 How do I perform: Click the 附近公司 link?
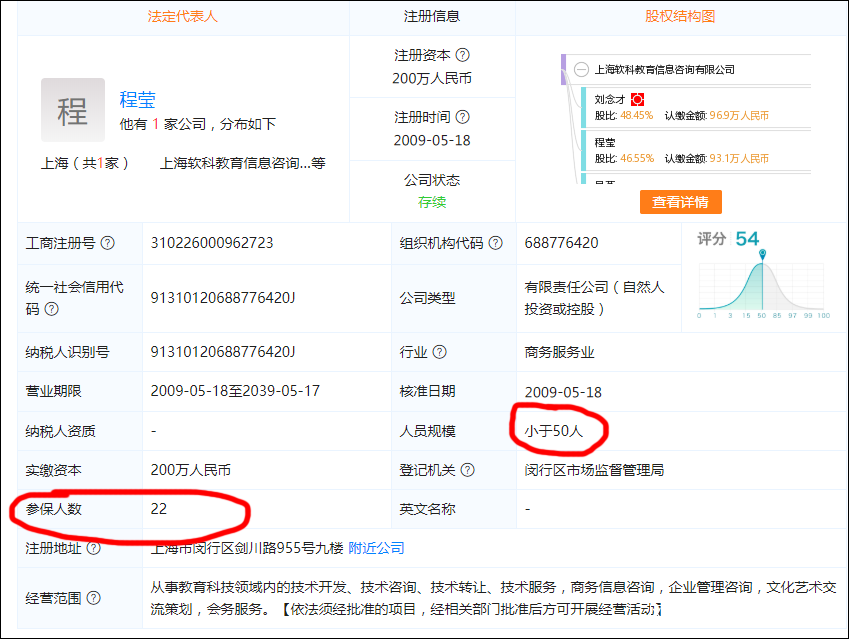[x=376, y=548]
